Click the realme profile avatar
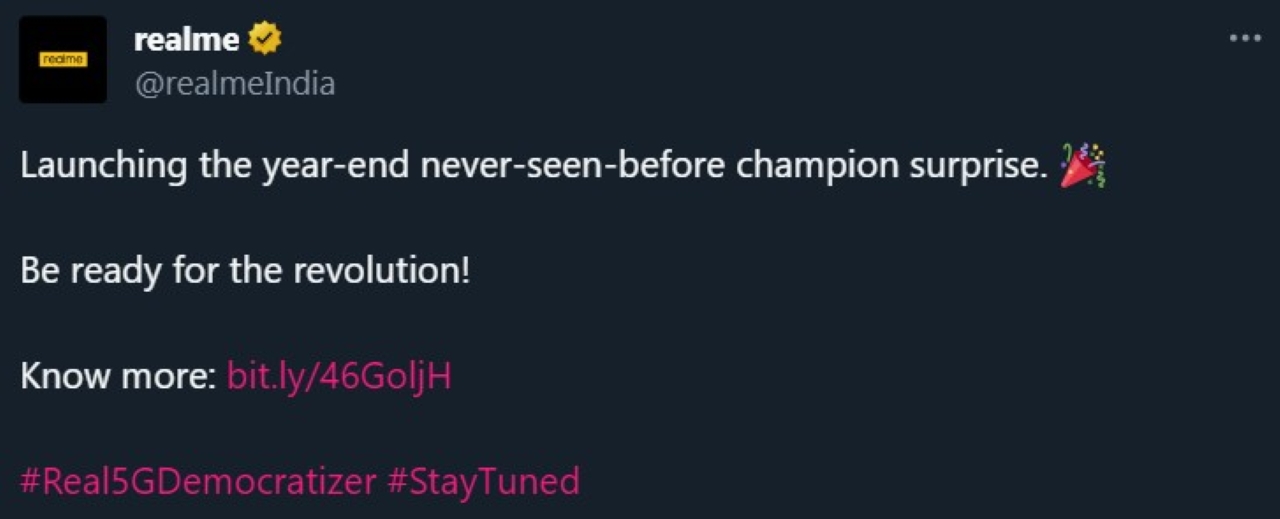 click(63, 60)
